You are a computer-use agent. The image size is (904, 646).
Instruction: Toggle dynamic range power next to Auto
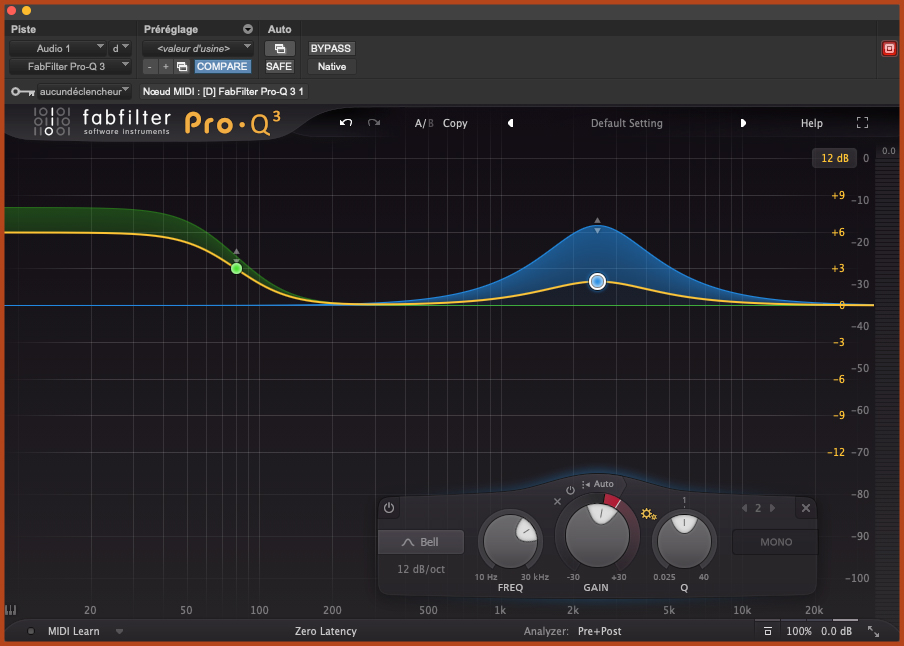coord(570,490)
